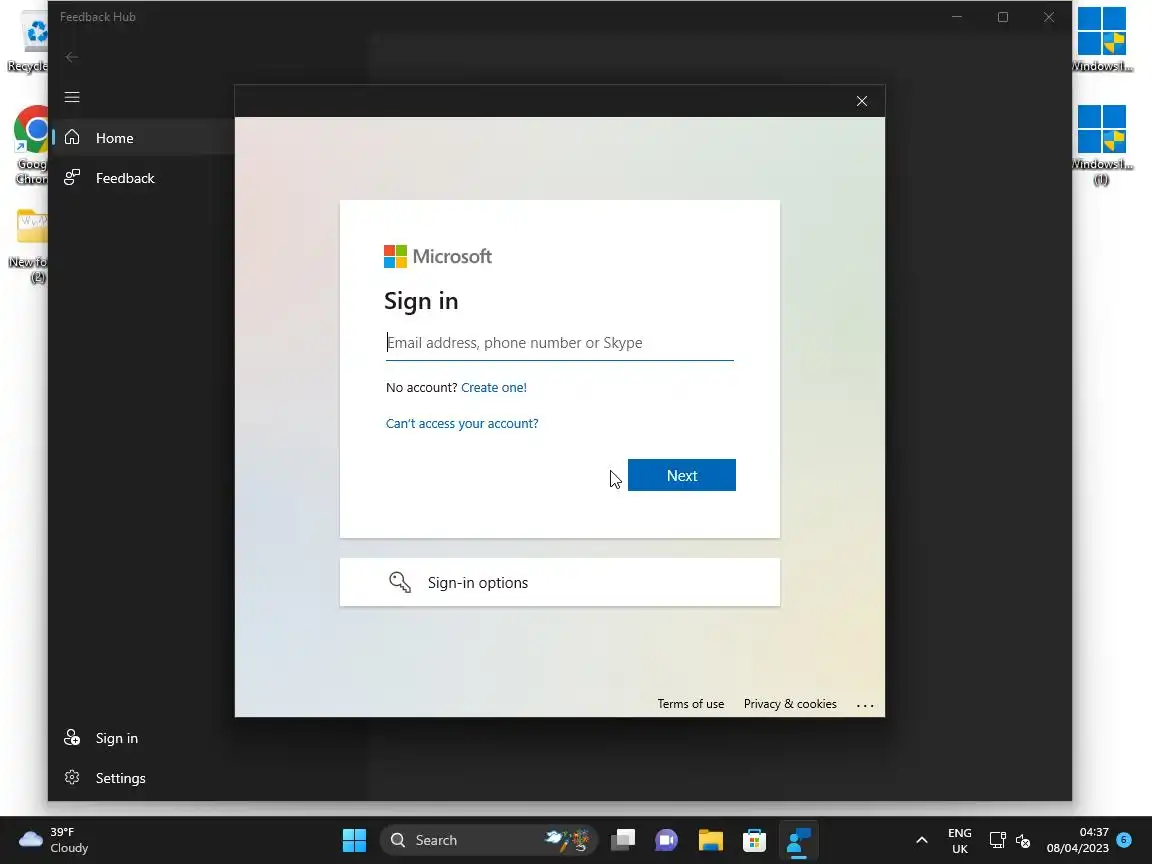This screenshot has height=864, width=1152.
Task: Open File Explorer from the taskbar
Action: [710, 840]
